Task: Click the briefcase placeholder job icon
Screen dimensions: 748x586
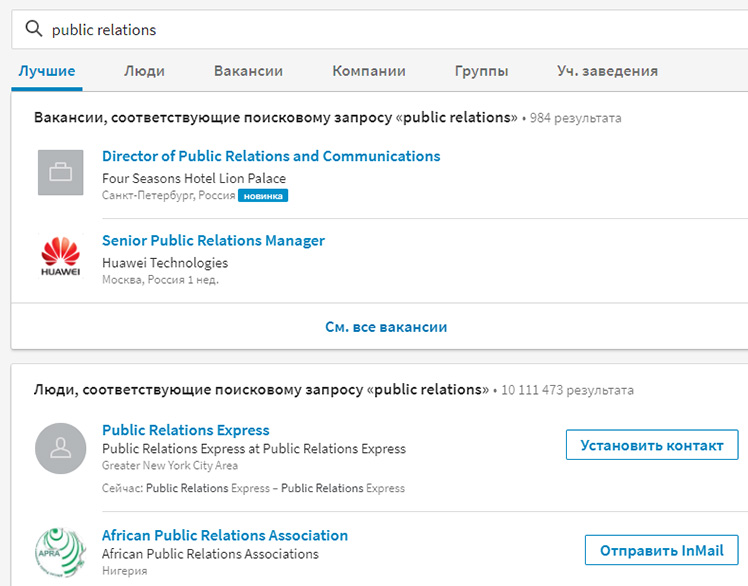Action: 61,172
